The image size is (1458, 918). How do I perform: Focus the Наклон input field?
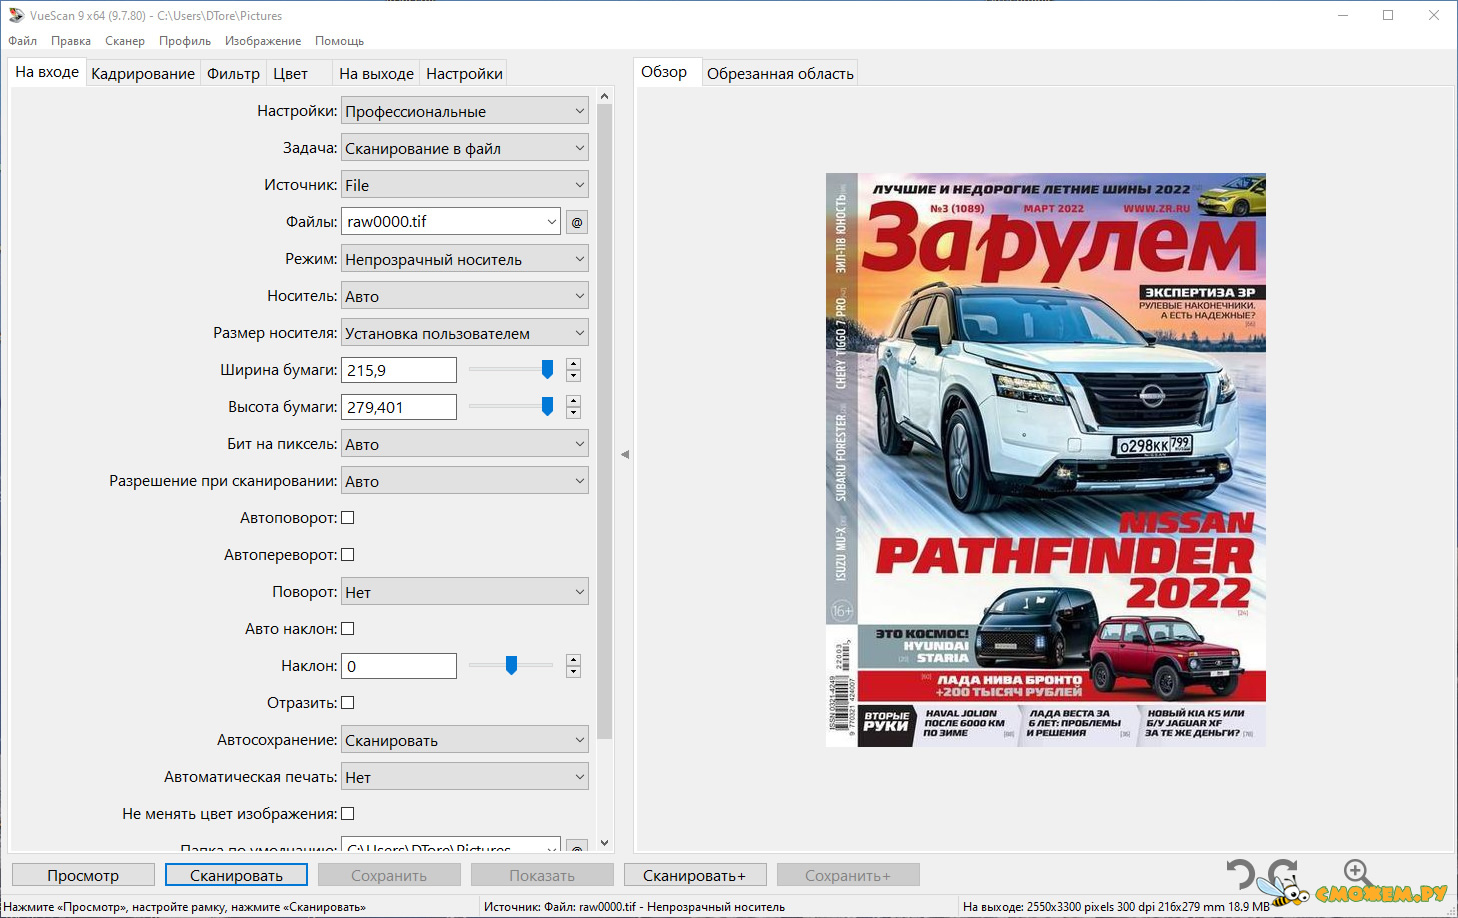coord(399,666)
